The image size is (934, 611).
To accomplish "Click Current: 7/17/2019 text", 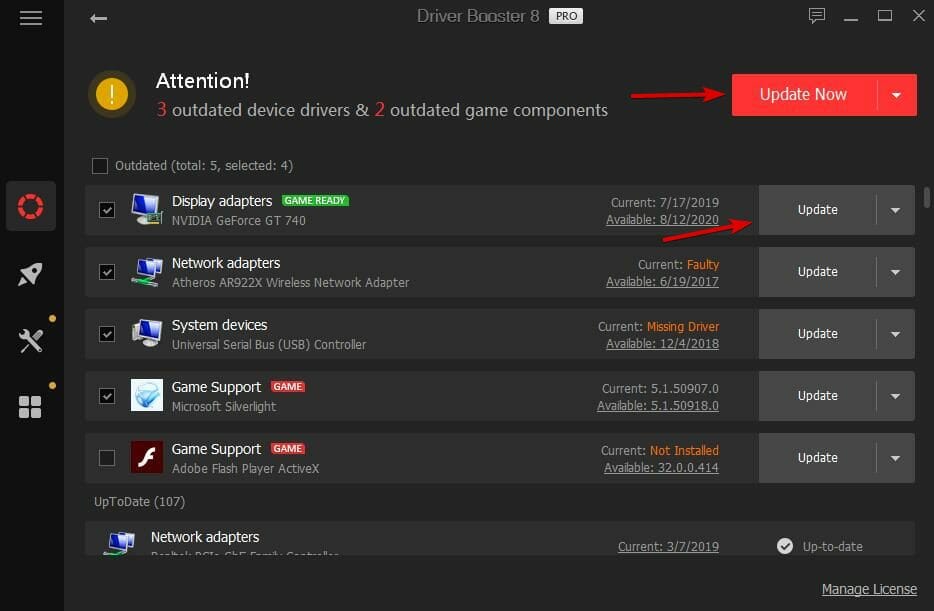I will point(665,202).
